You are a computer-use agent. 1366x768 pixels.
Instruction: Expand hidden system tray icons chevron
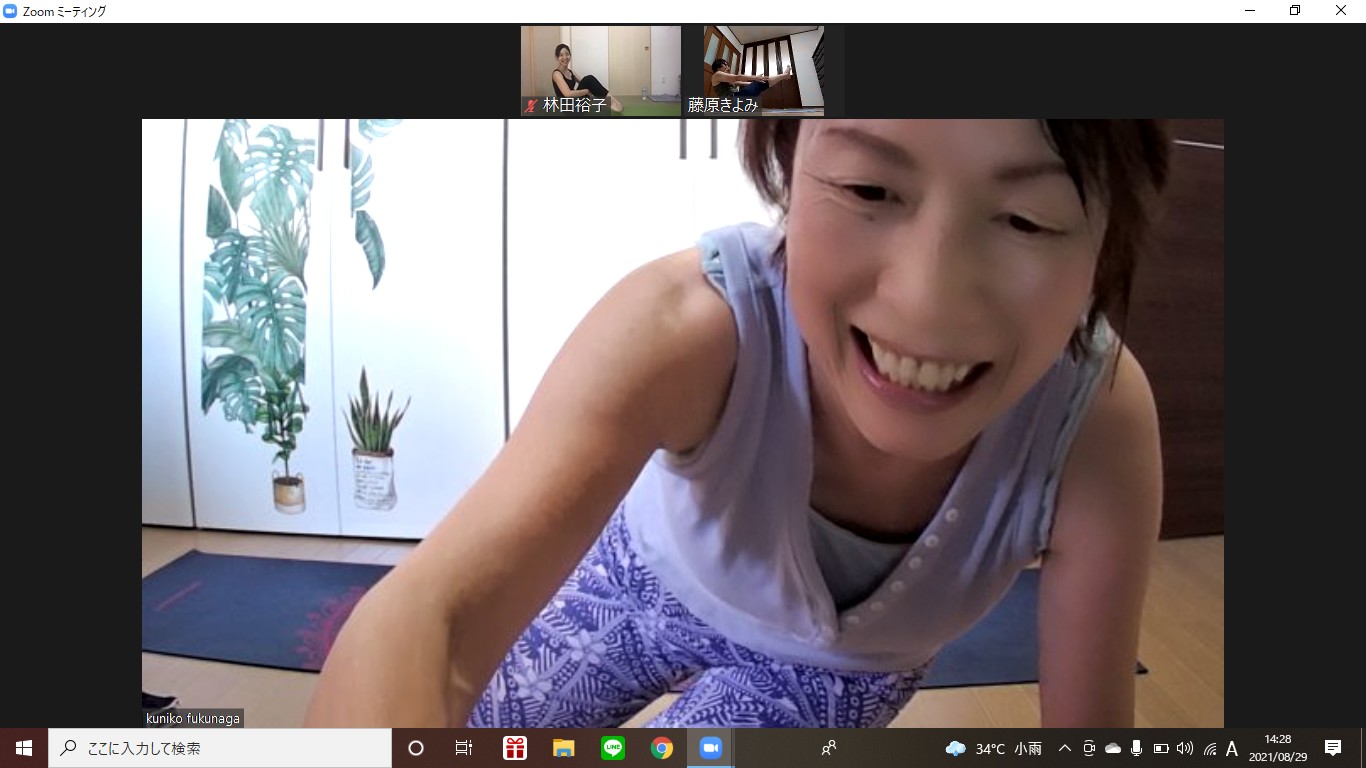click(1064, 748)
